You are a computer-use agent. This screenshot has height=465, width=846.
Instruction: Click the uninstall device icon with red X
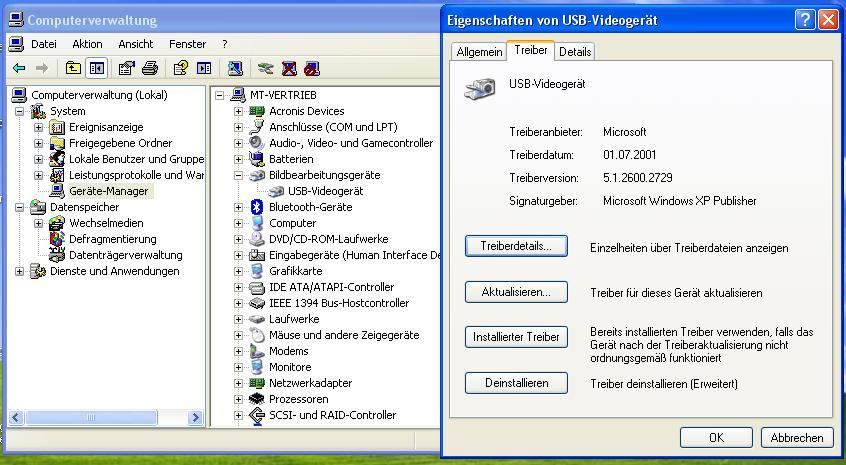coord(289,68)
